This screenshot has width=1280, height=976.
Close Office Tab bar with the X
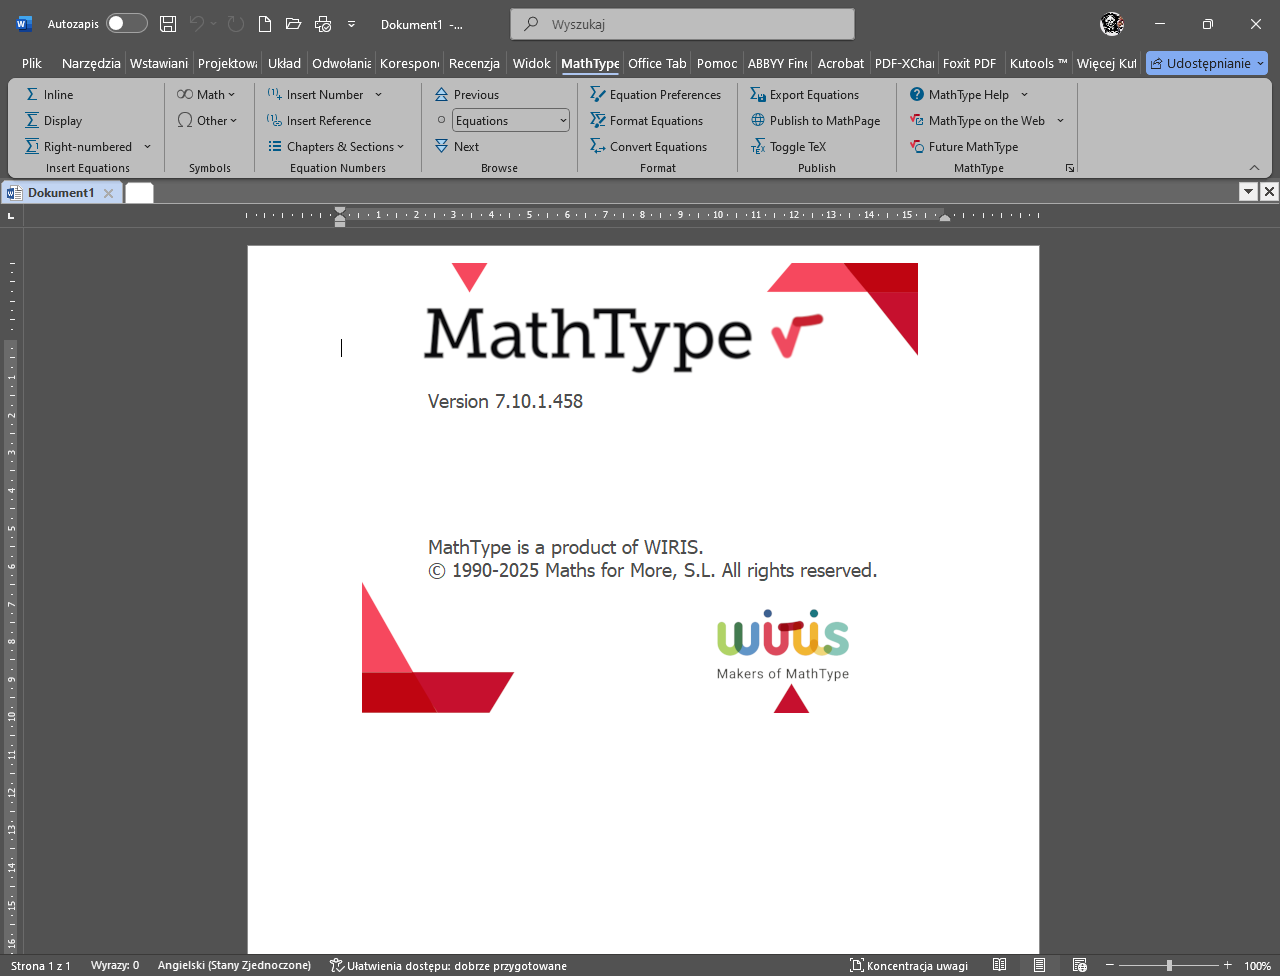tap(1269, 192)
